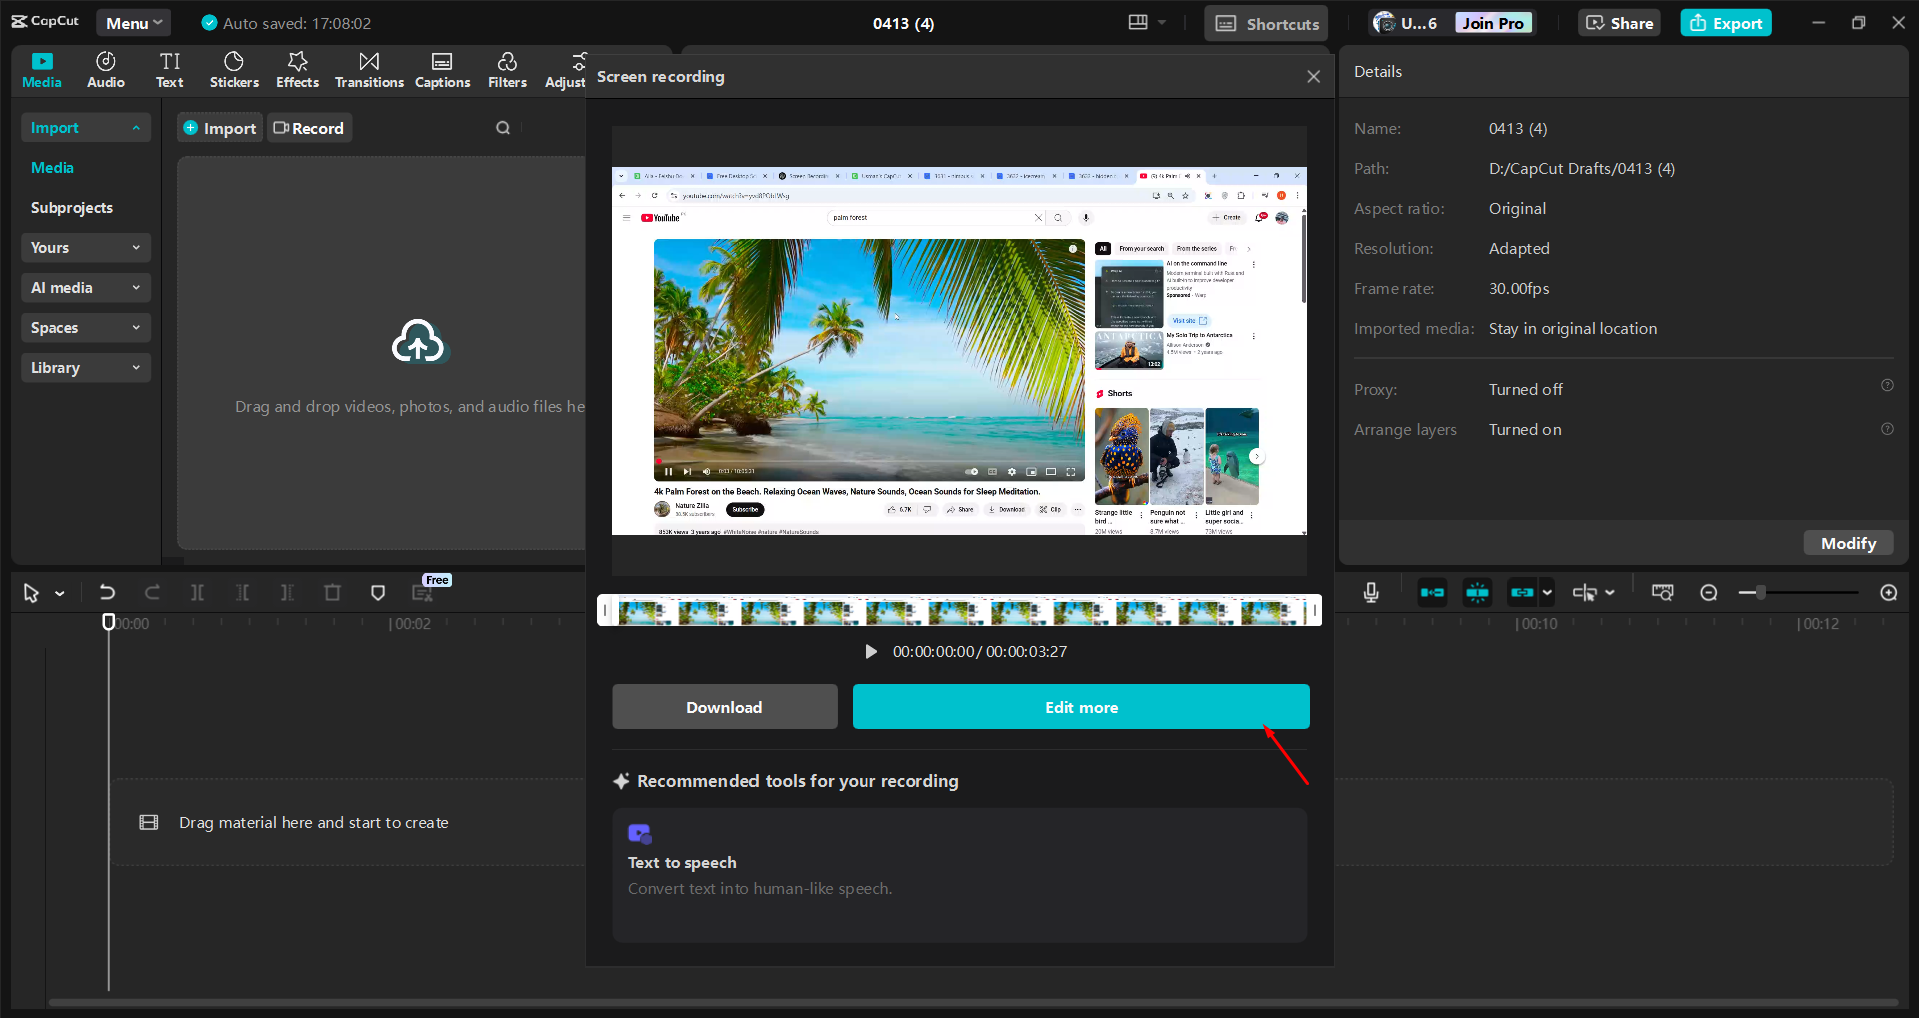Toggle the linkage button in timeline

pos(1522,593)
